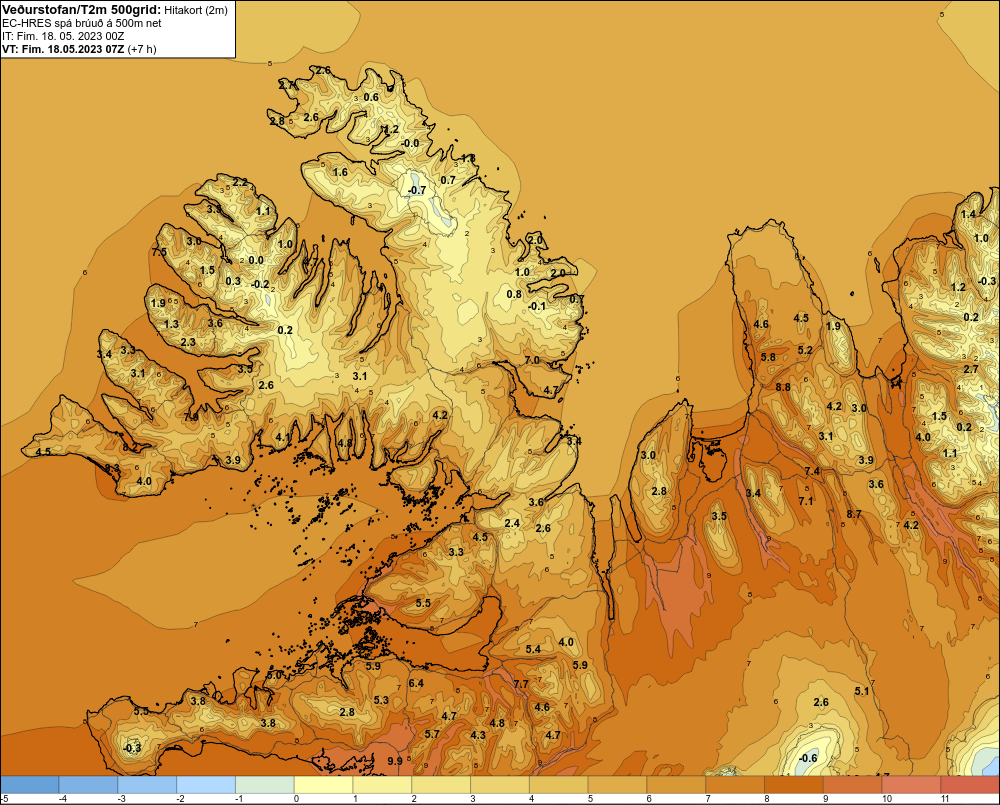Click the 2.2 temperature value on map
The image size is (1000, 805).
(x=240, y=182)
